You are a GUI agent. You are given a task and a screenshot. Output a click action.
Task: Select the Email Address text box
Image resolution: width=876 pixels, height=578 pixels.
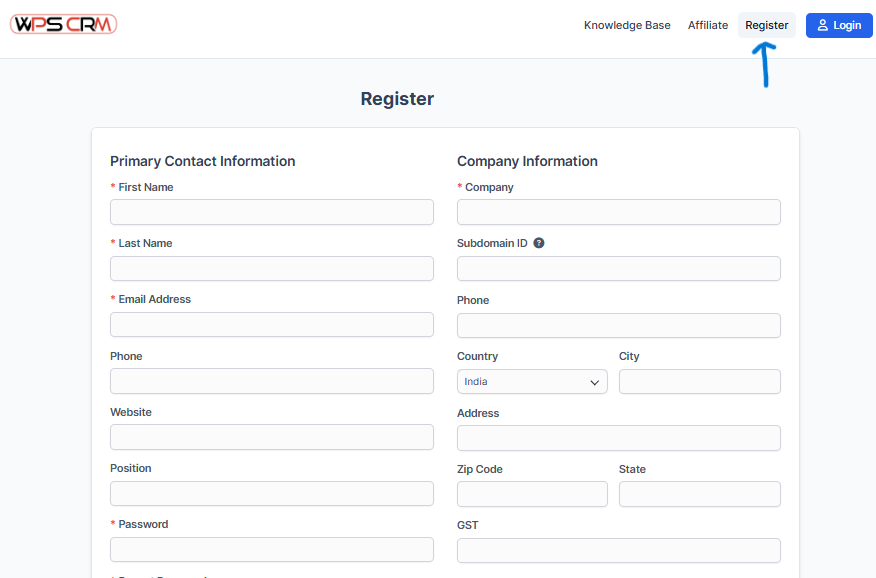tap(272, 324)
